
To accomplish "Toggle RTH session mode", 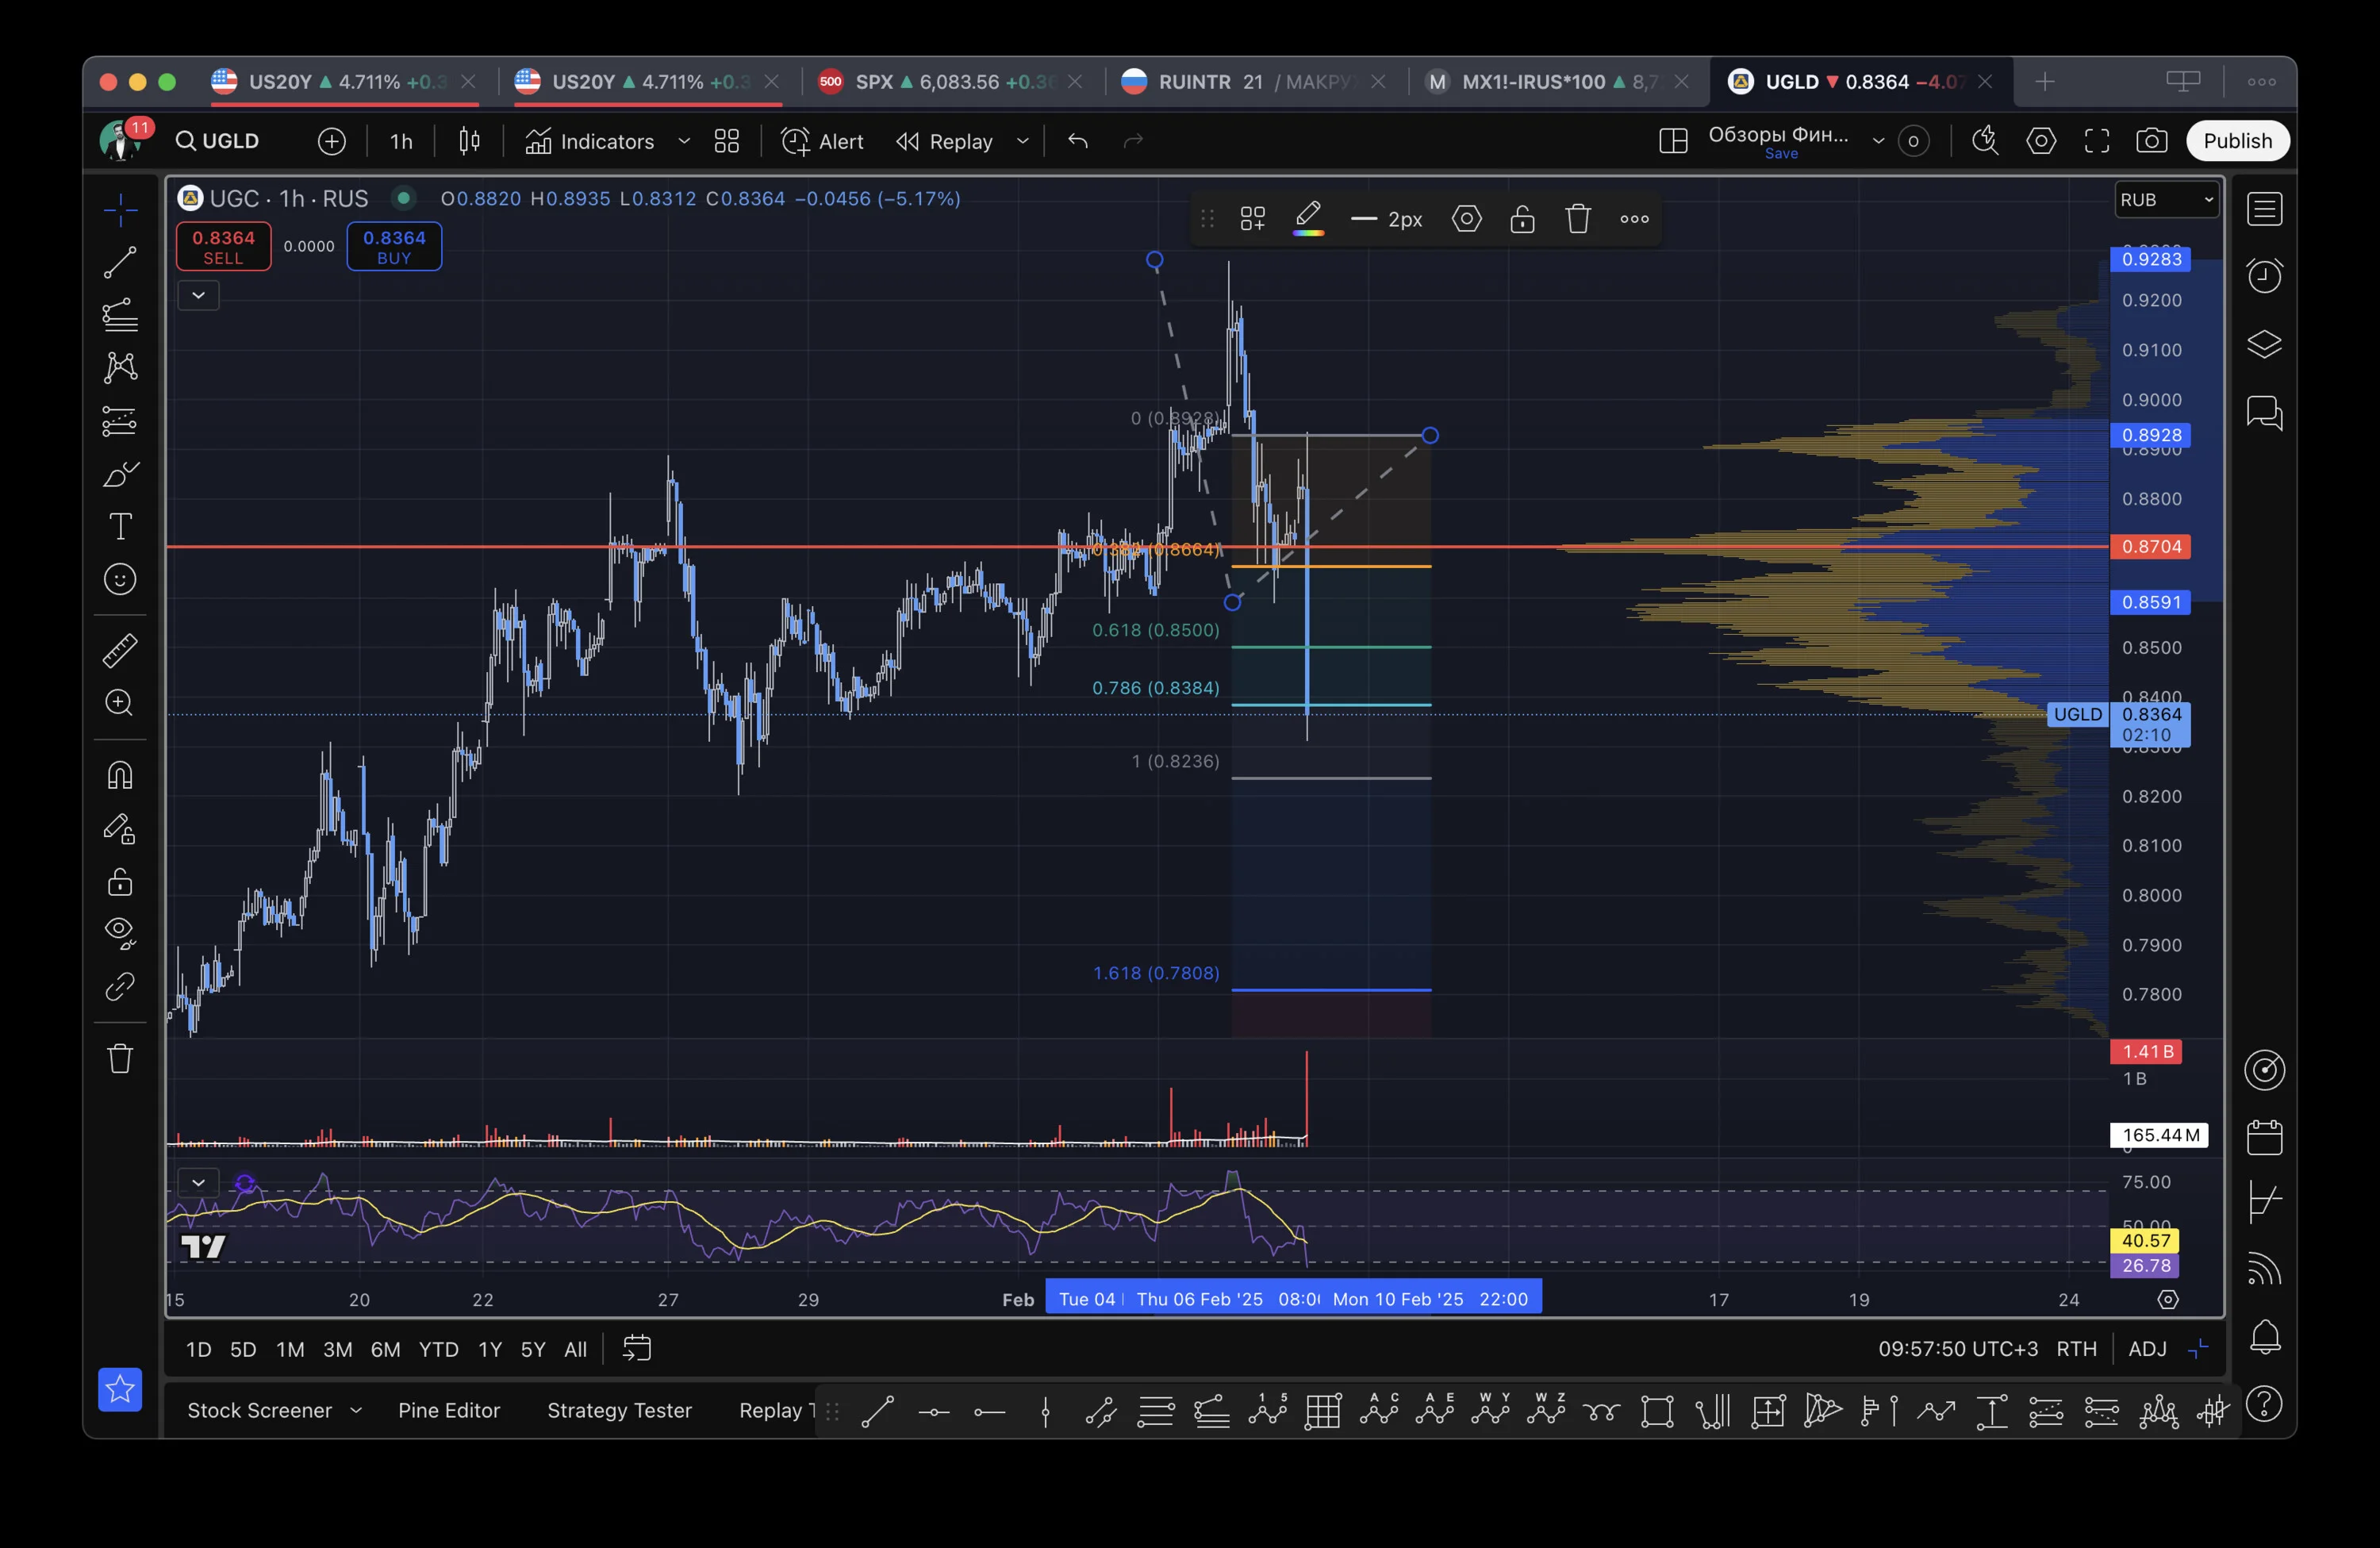I will pyautogui.click(x=2076, y=1349).
